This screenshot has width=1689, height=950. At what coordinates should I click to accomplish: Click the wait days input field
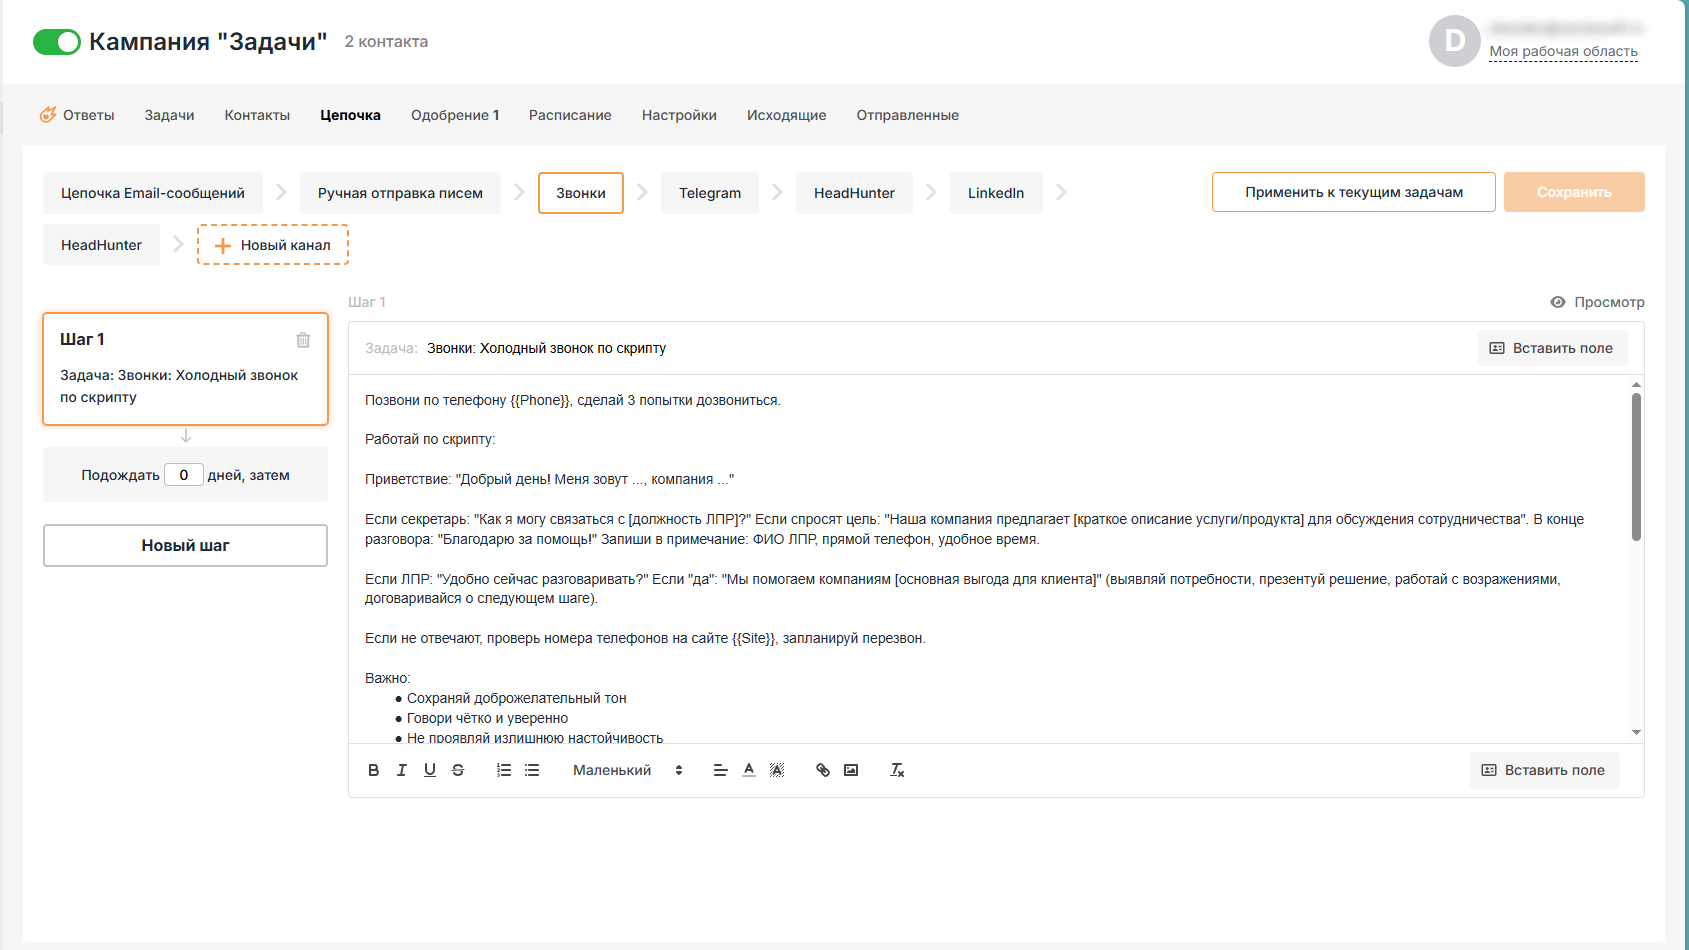(184, 475)
